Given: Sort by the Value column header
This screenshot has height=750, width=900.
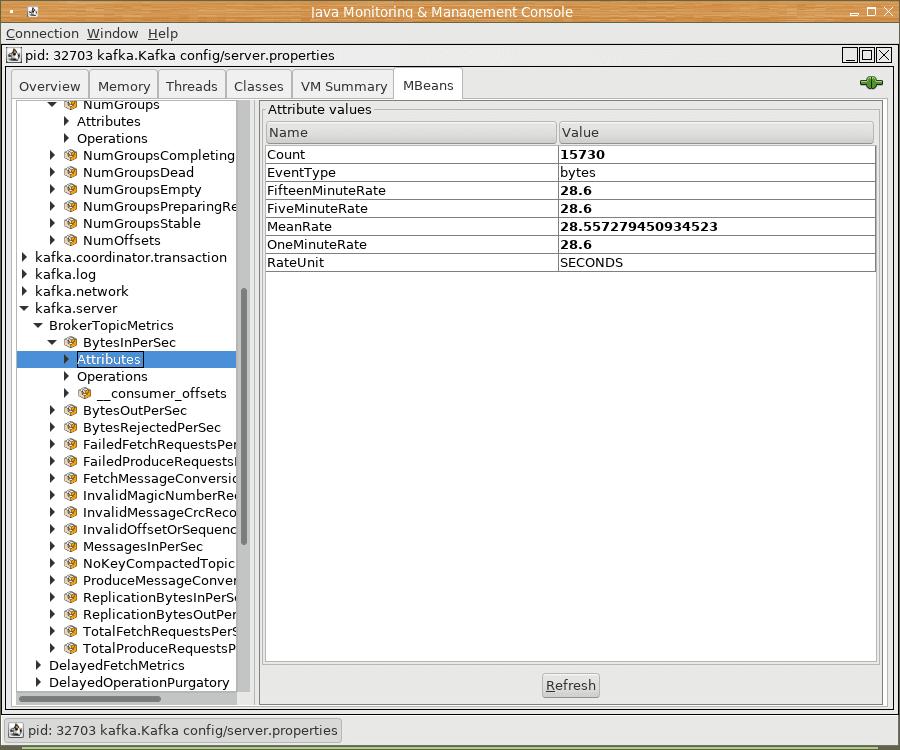Looking at the screenshot, I should 716,133.
